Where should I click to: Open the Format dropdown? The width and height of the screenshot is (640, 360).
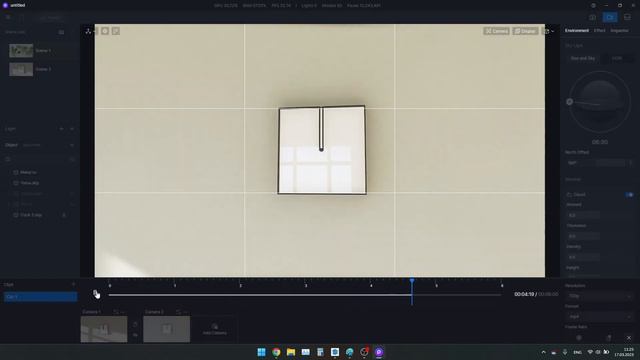pyautogui.click(x=599, y=316)
